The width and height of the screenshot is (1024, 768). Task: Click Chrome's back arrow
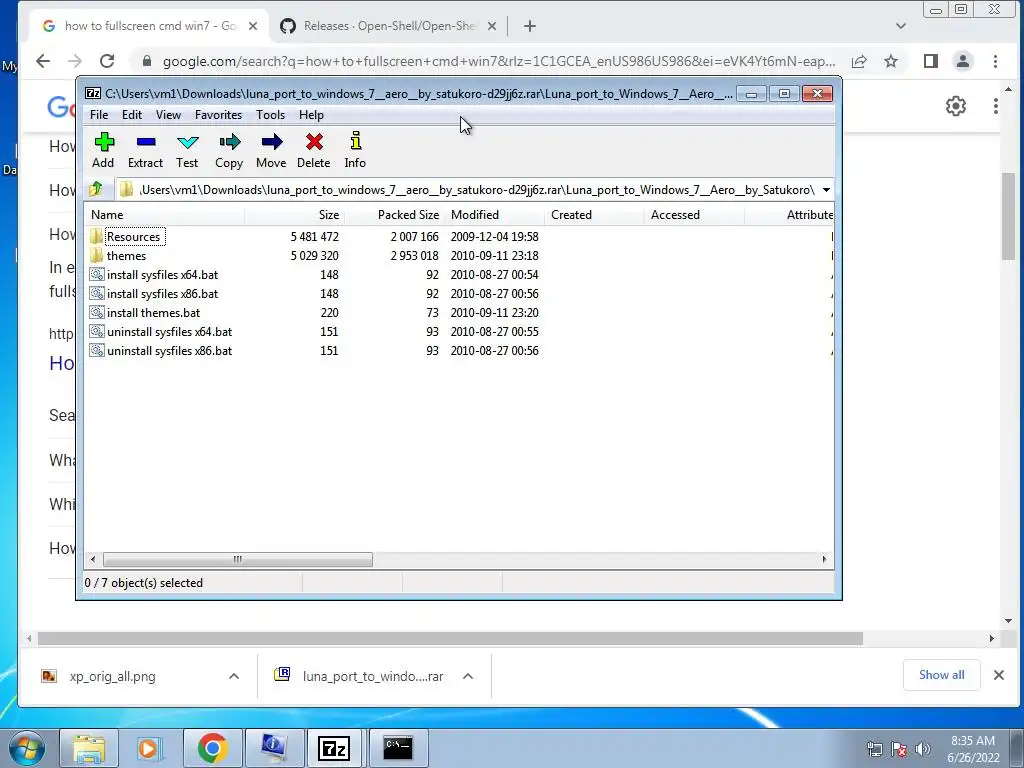42,61
